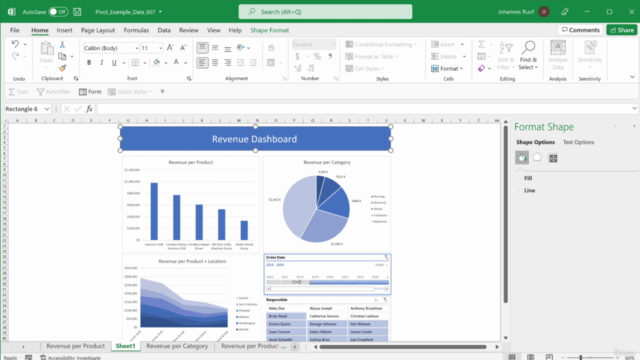Toggle Bold formatting
Image resolution: width=640 pixels, height=360 pixels.
pyautogui.click(x=89, y=62)
